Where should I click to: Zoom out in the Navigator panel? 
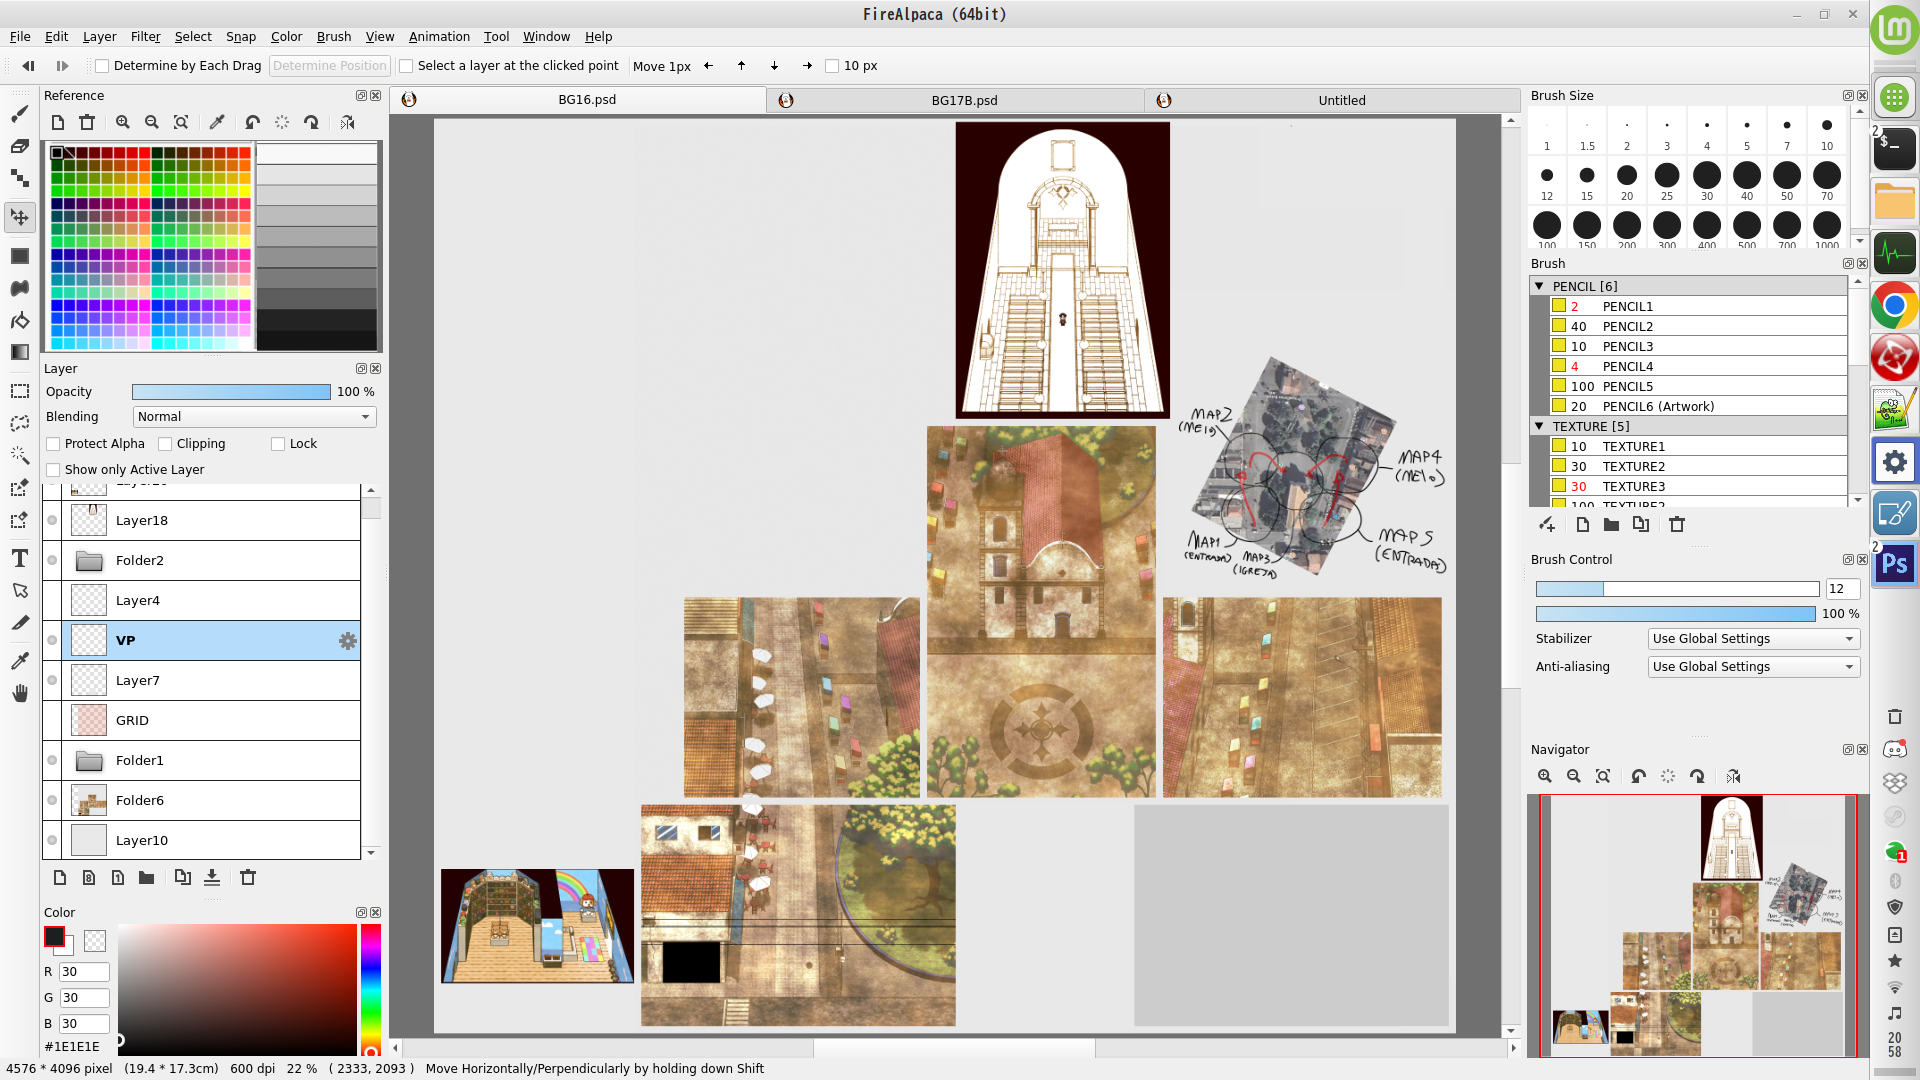tap(1573, 776)
